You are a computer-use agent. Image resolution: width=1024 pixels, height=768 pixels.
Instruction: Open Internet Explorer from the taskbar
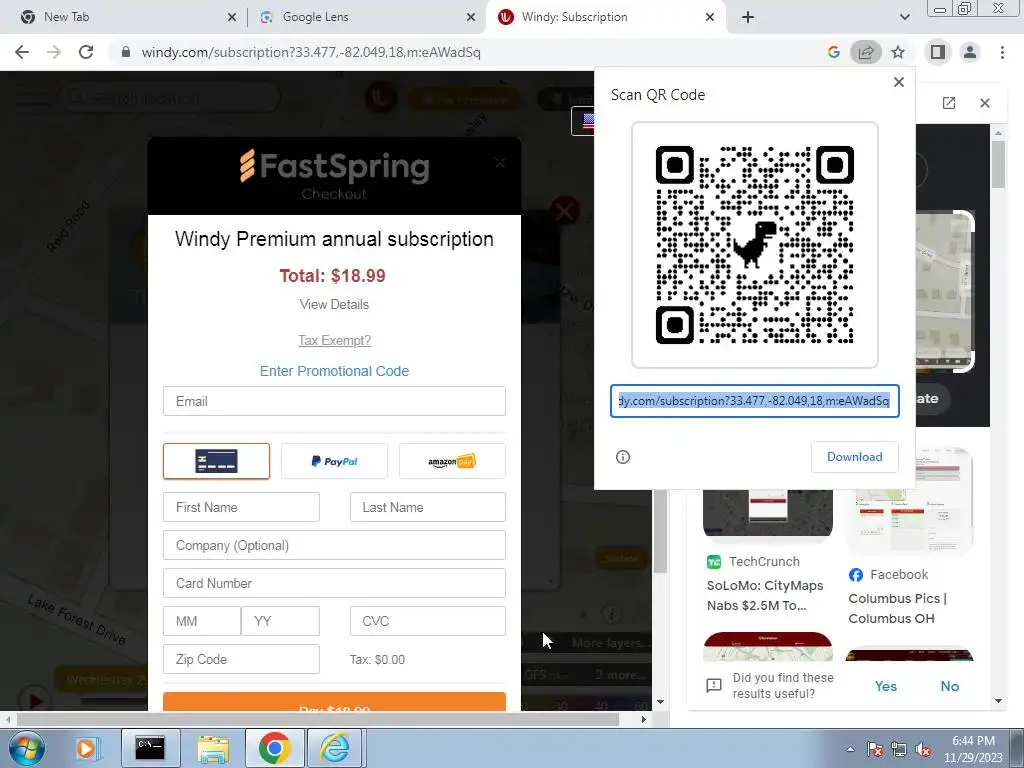(334, 748)
